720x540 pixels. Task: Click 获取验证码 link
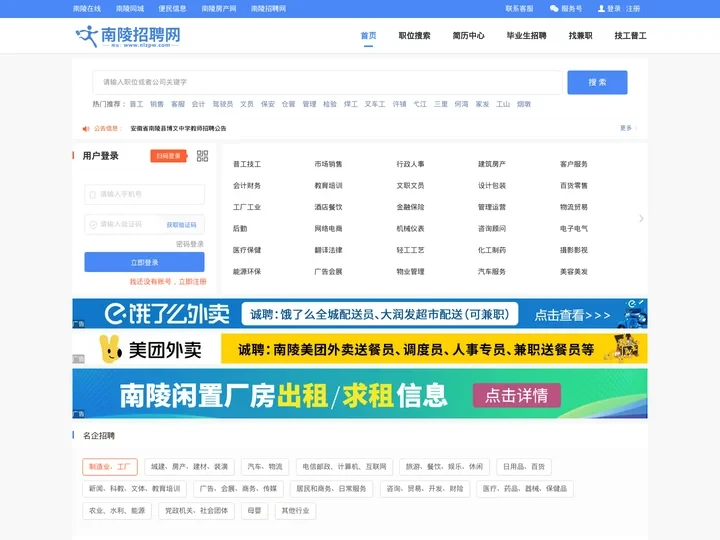tap(181, 225)
